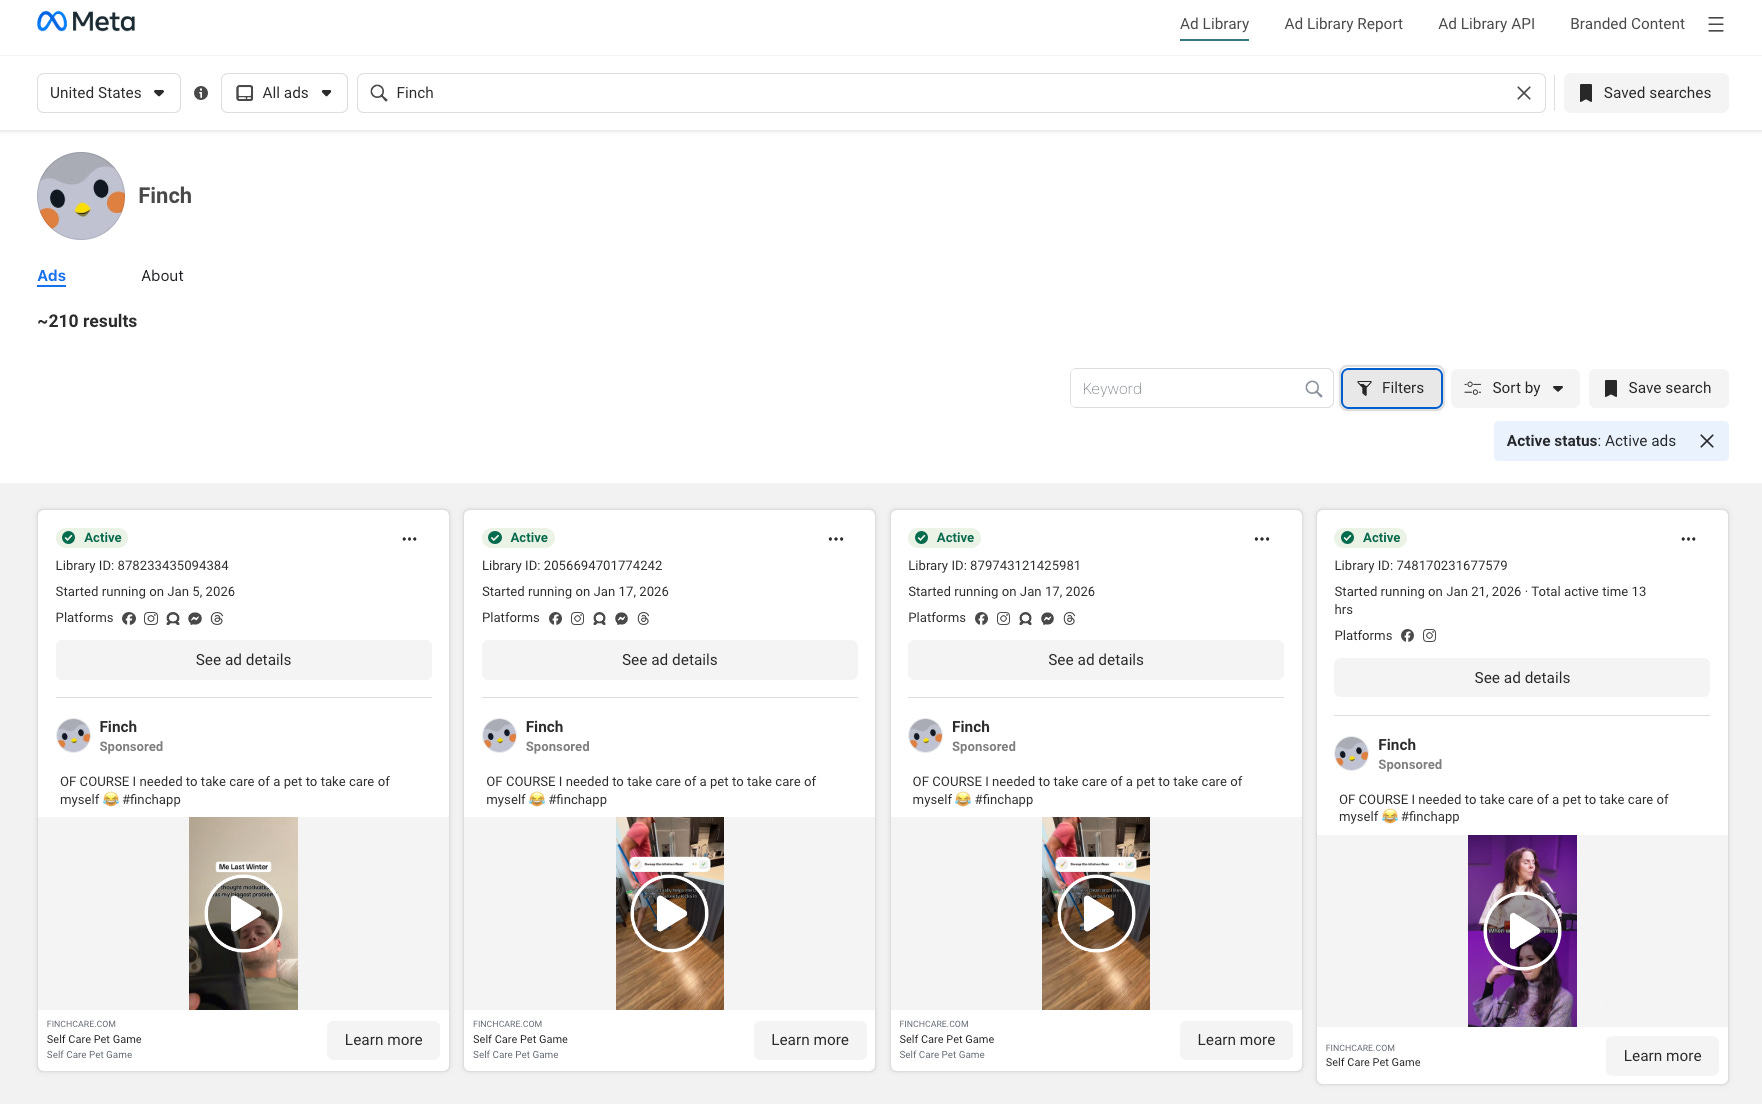
Task: Click Active status badge on ad 879743121425981
Action: coord(943,538)
